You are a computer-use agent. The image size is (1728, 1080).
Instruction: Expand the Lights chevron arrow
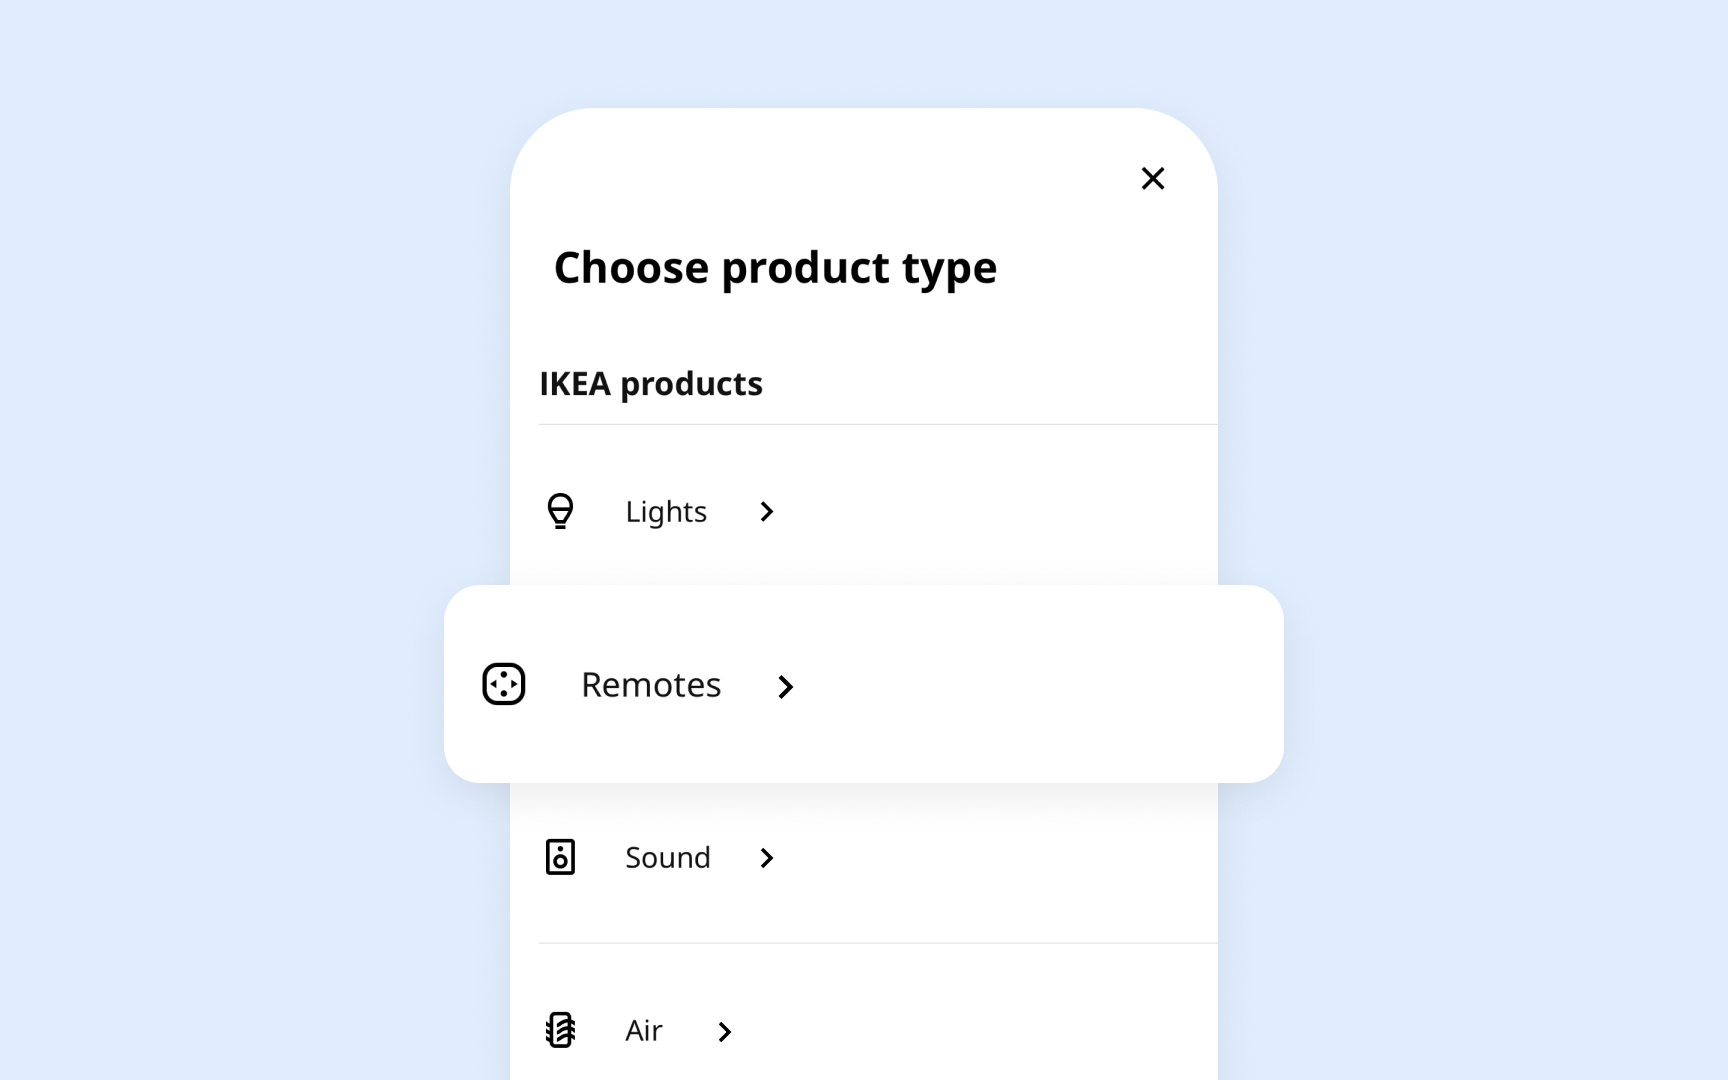(766, 511)
